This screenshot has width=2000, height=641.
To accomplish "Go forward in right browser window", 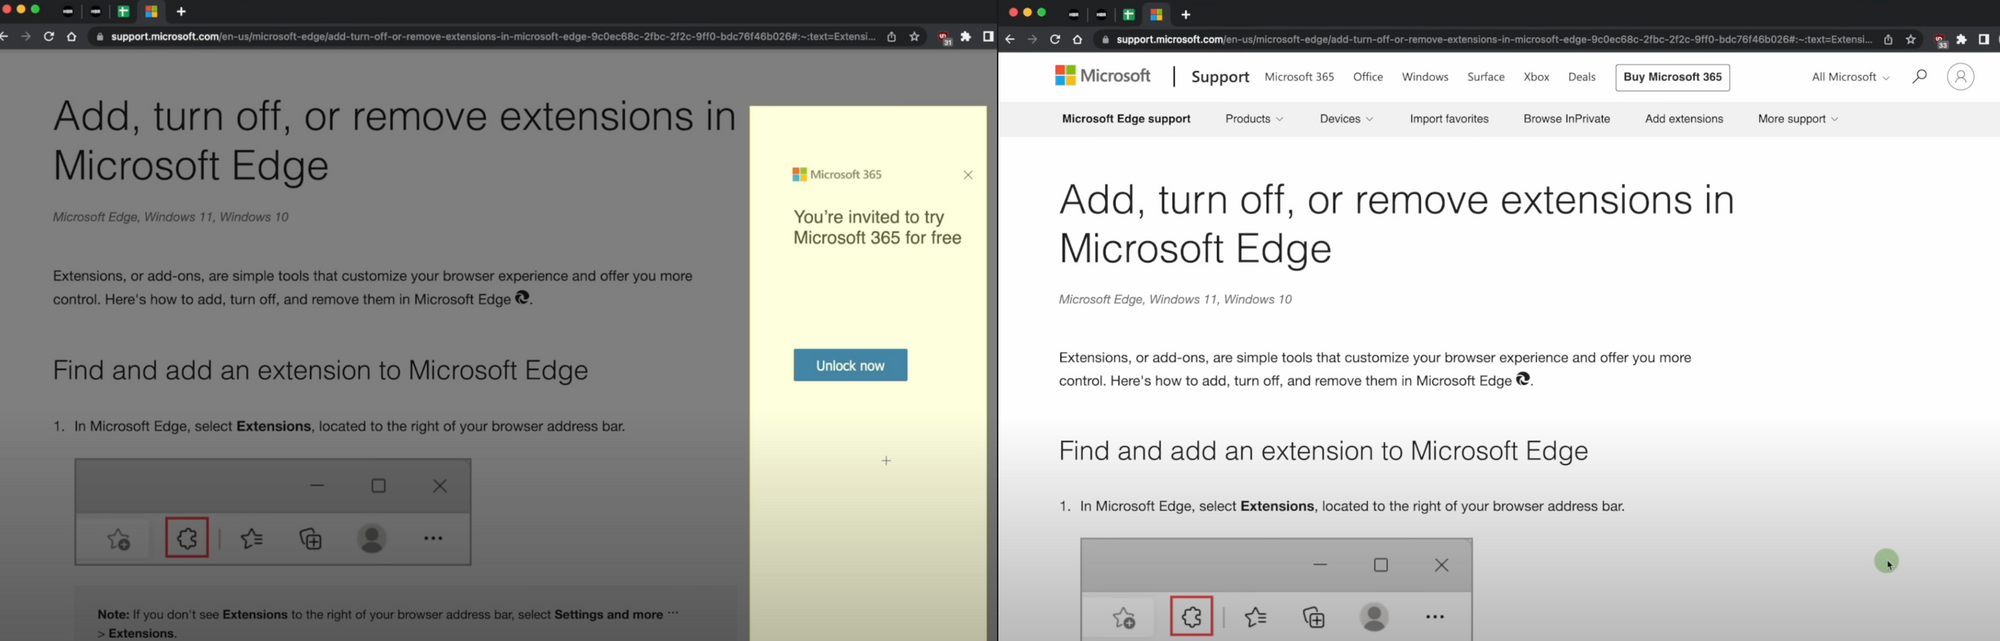I will pos(1032,39).
